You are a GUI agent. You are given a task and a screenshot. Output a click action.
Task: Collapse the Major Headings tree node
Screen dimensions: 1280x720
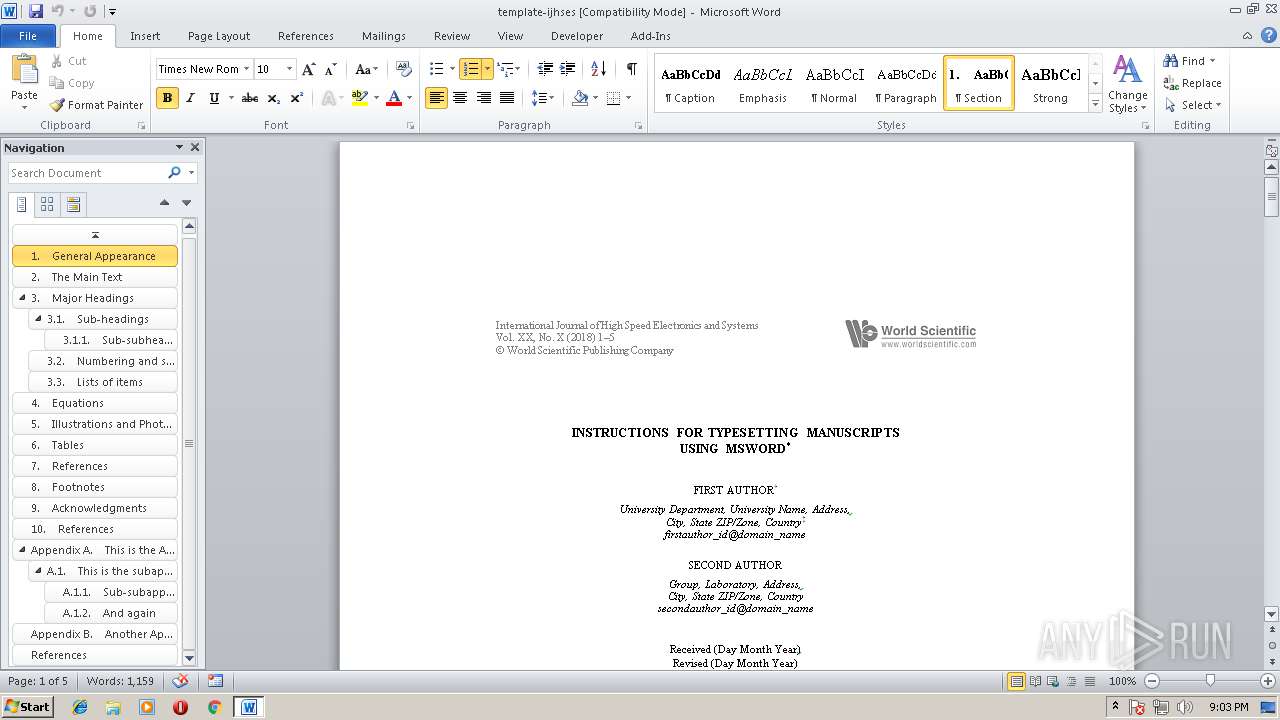(x=23, y=298)
